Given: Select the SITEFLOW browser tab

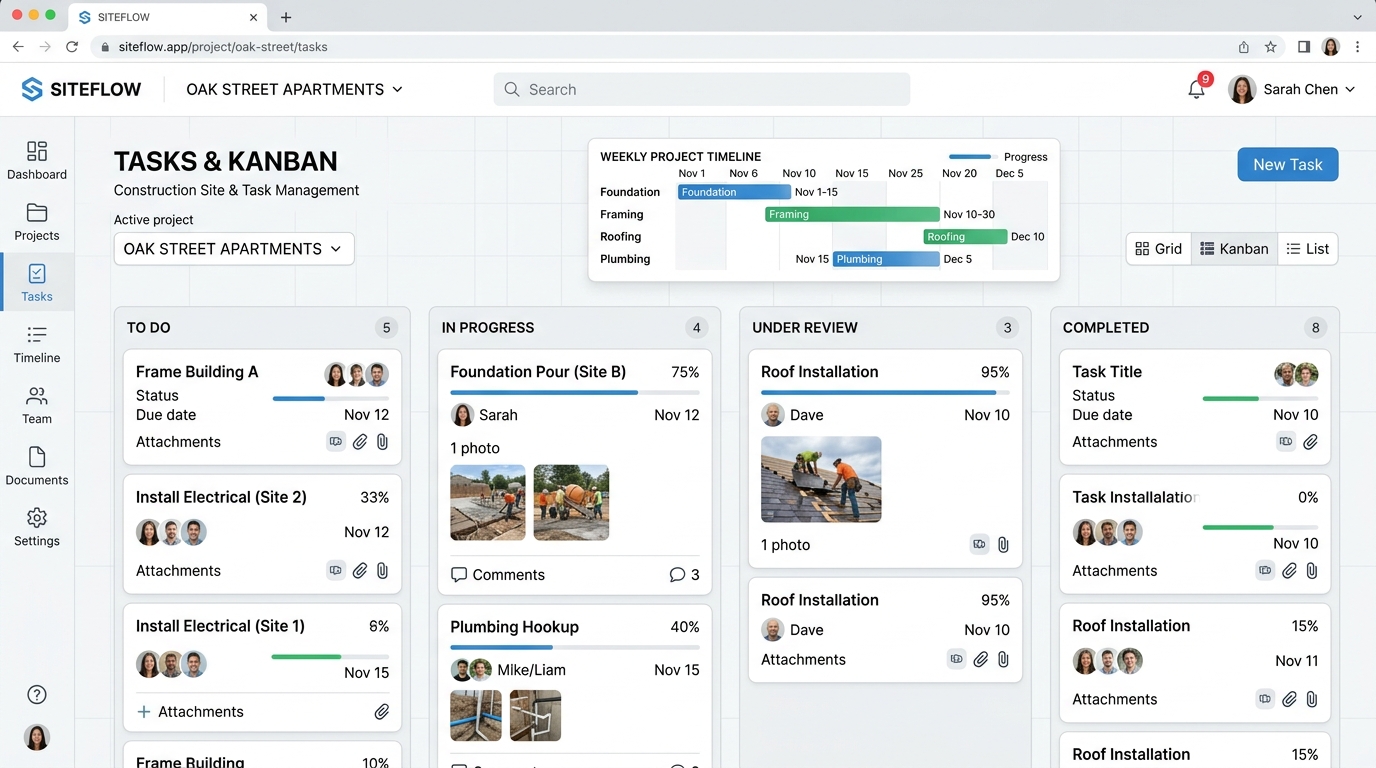Looking at the screenshot, I should tap(167, 17).
